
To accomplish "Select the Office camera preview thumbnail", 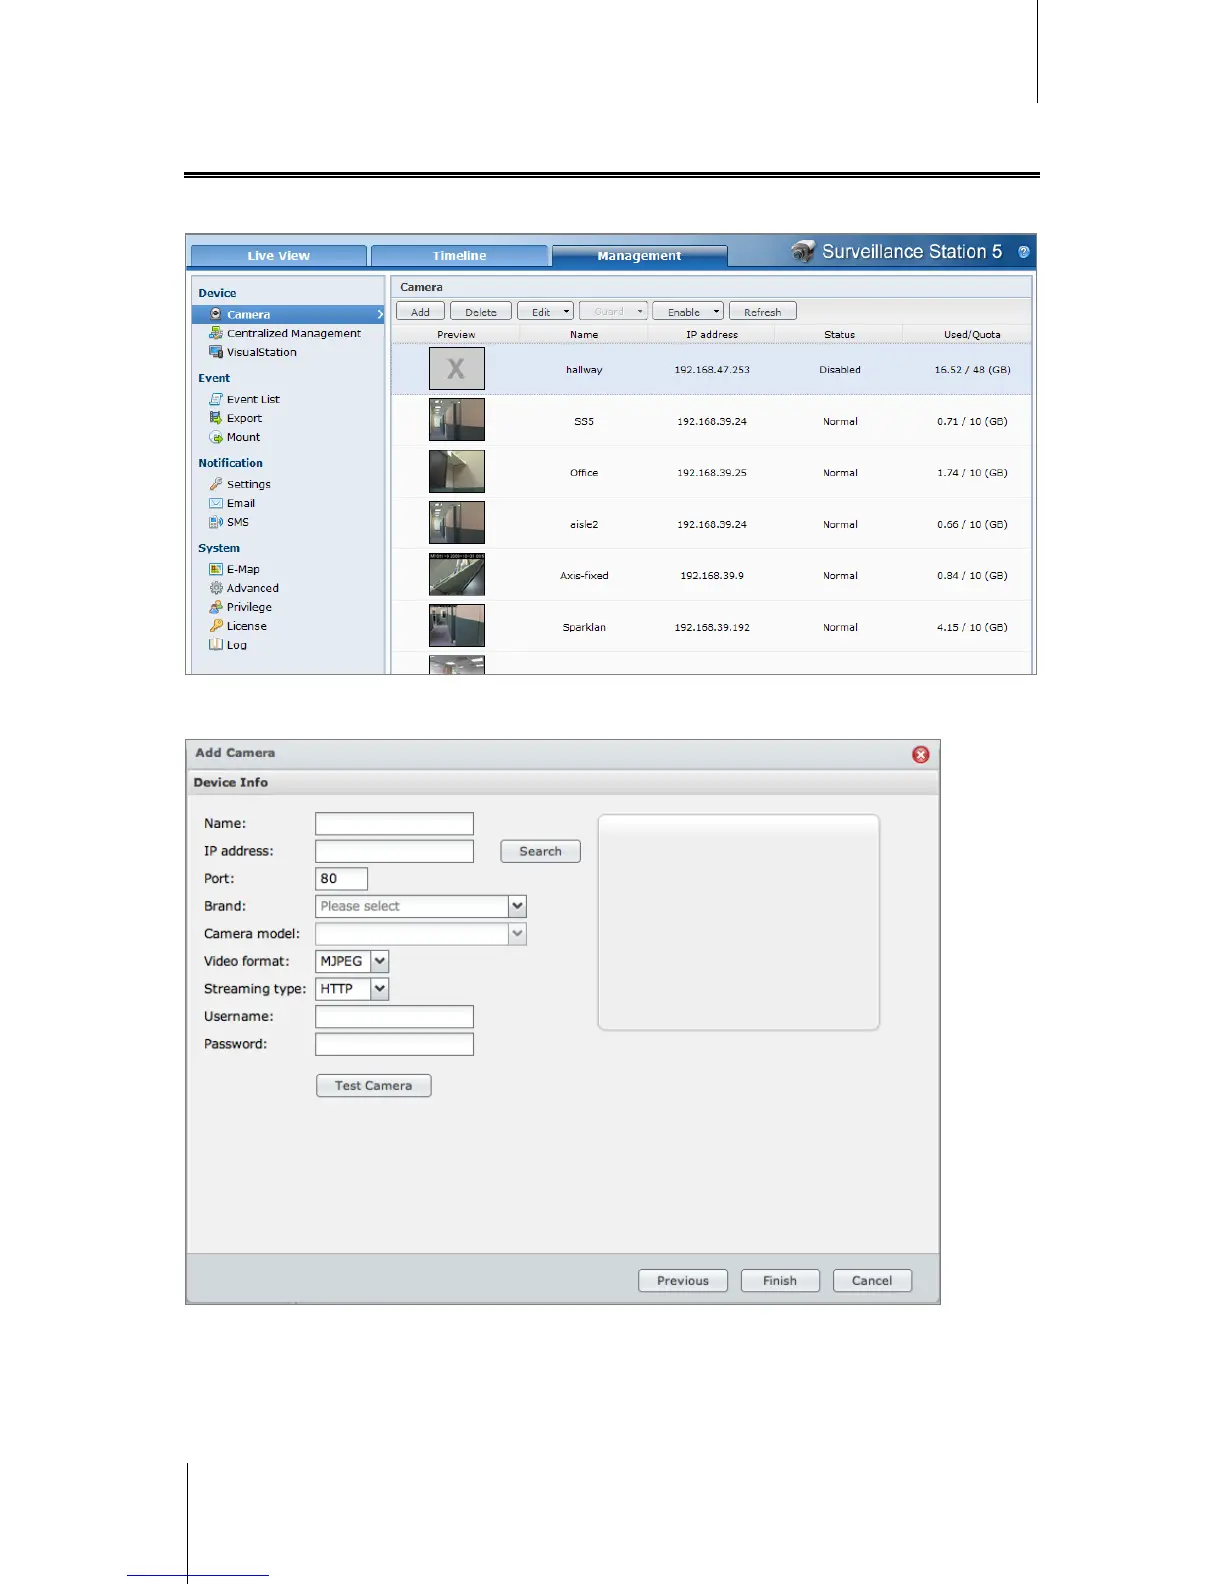I will (x=457, y=472).
